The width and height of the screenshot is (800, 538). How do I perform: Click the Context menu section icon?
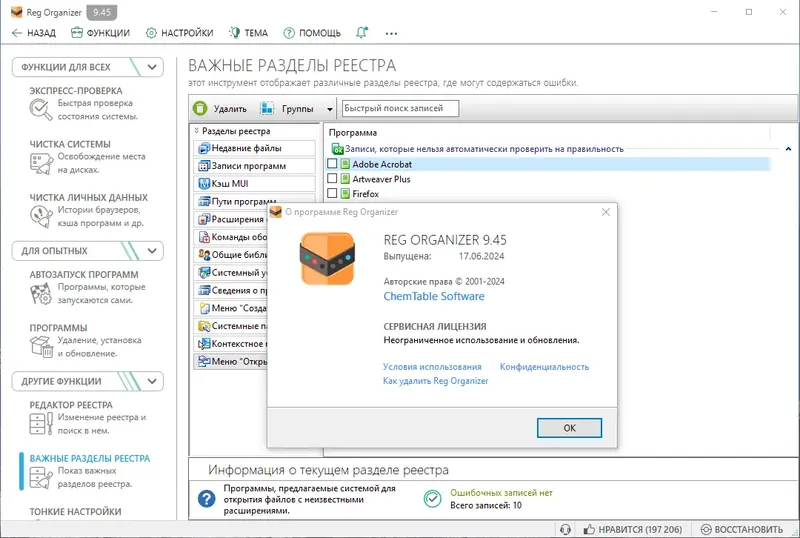[204, 344]
